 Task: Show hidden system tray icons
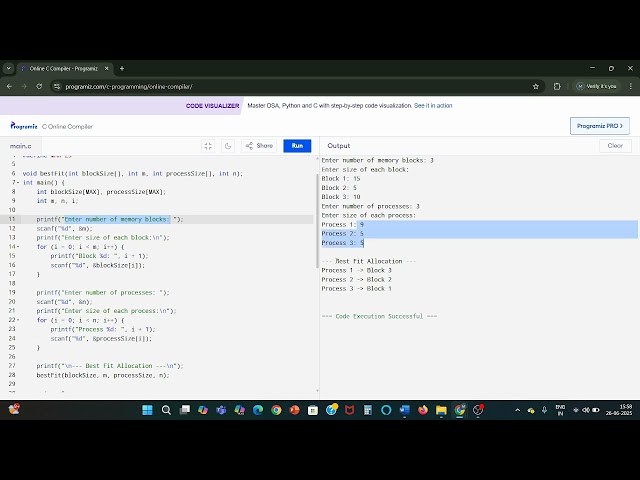[x=517, y=410]
